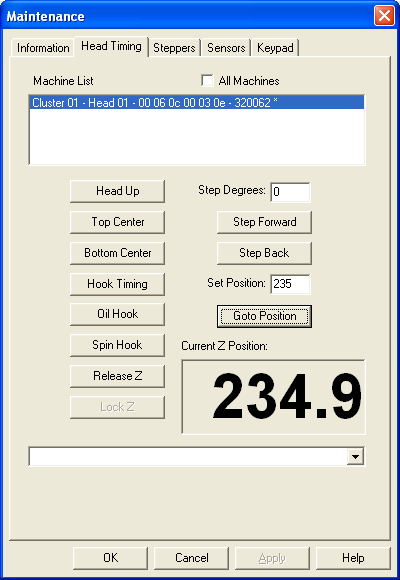Screen dimensions: 400x580
Task: Close the Maintenance window
Action: [x=384, y=16]
